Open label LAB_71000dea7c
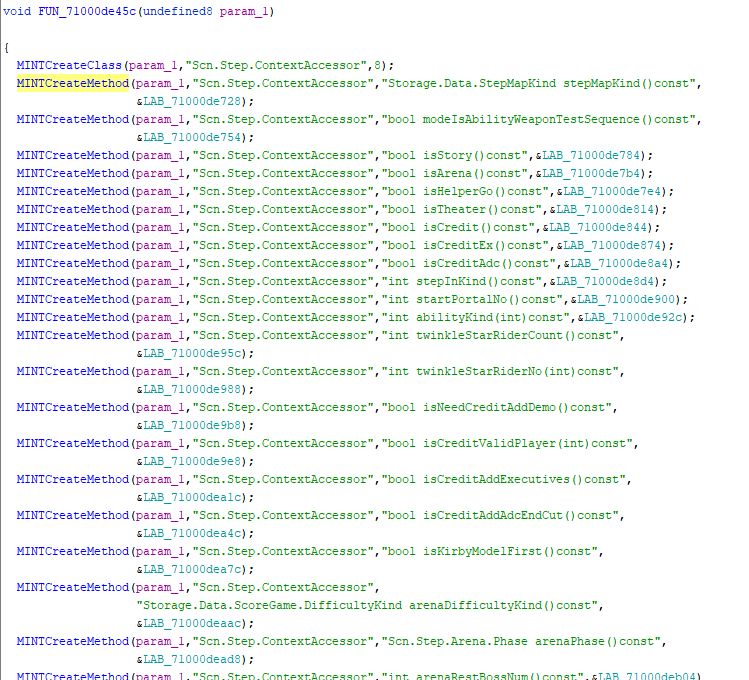The height and width of the screenshot is (680, 749). [x=192, y=570]
